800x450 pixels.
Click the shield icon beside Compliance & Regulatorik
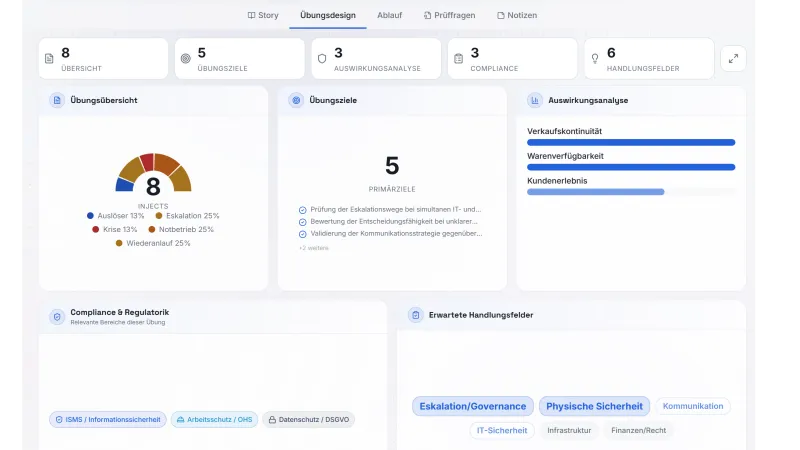click(57, 317)
